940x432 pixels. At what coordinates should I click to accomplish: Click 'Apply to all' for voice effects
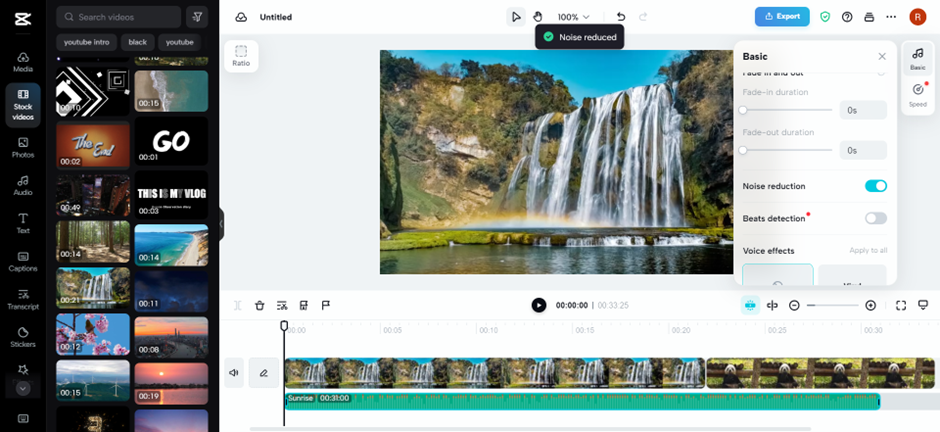point(868,250)
